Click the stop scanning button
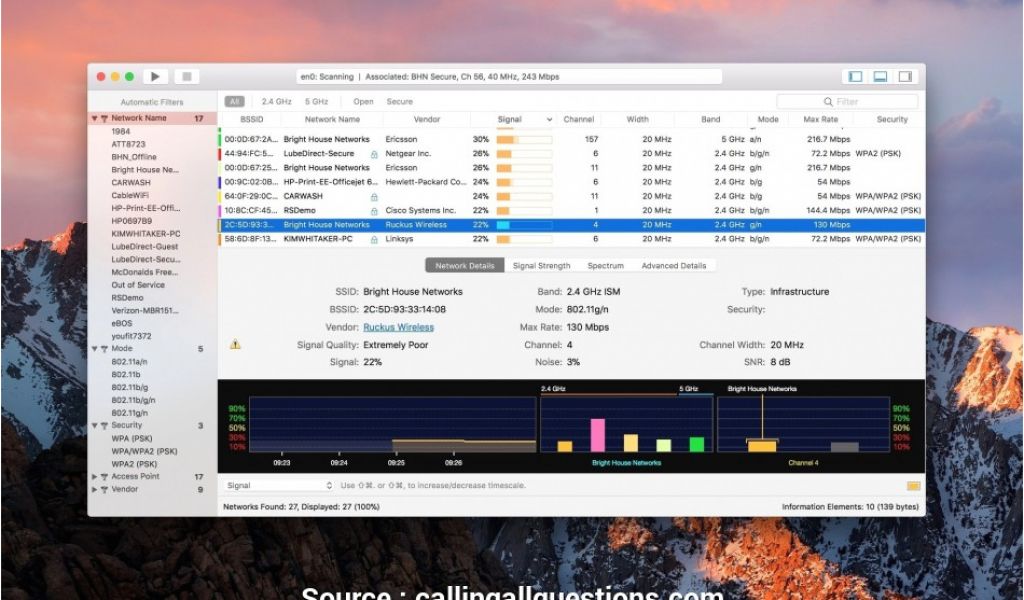Image resolution: width=1024 pixels, height=600 pixels. pos(186,76)
